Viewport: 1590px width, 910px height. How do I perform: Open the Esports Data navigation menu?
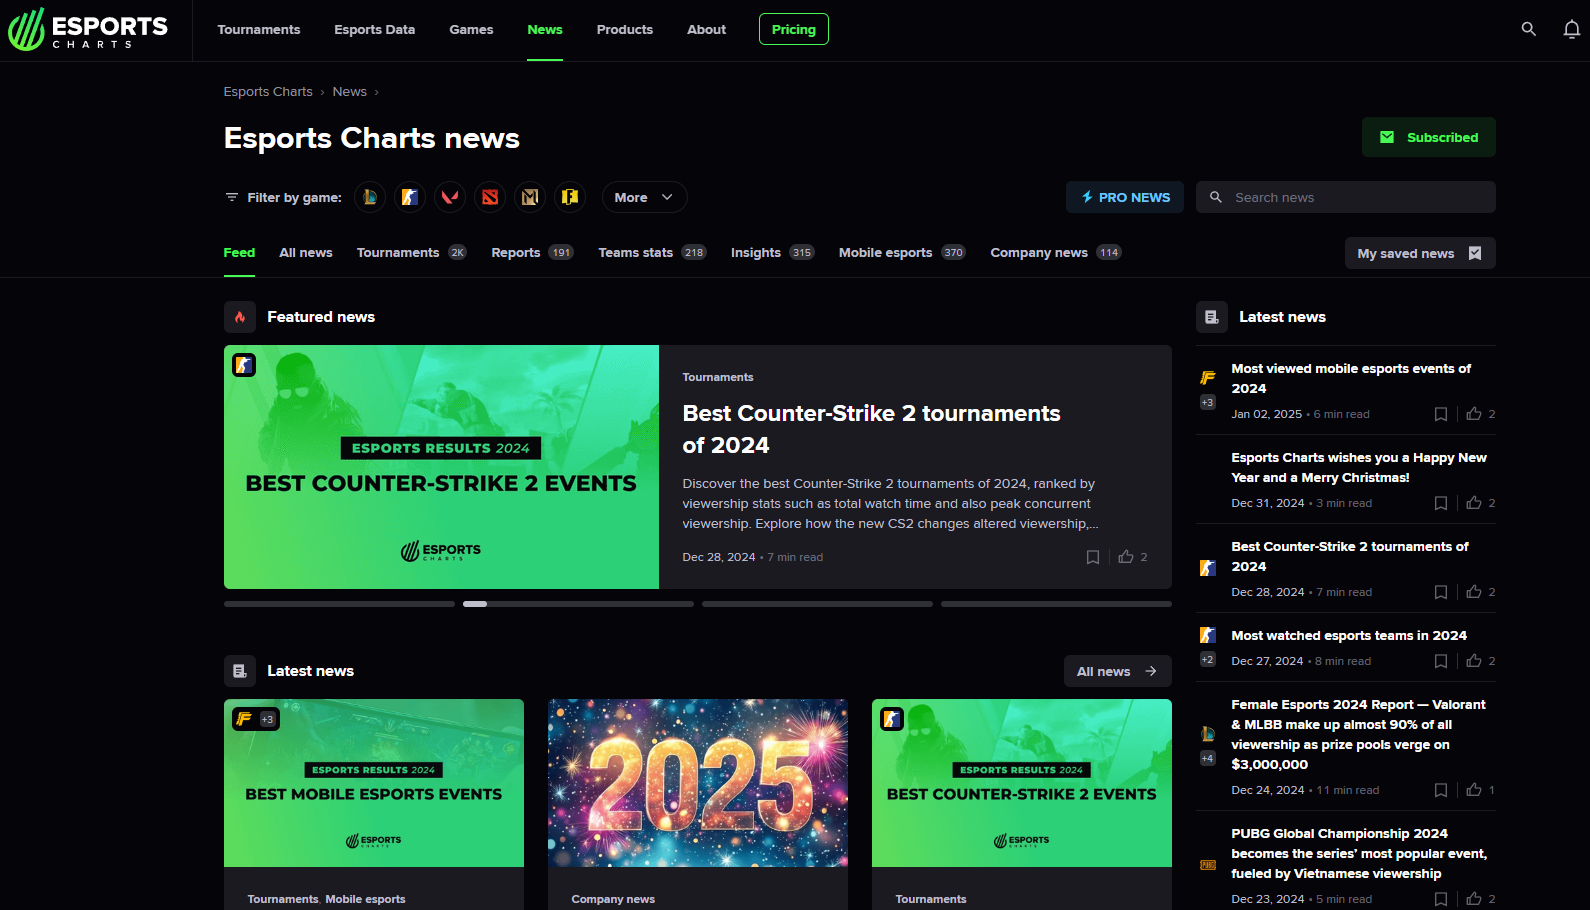[x=374, y=29]
